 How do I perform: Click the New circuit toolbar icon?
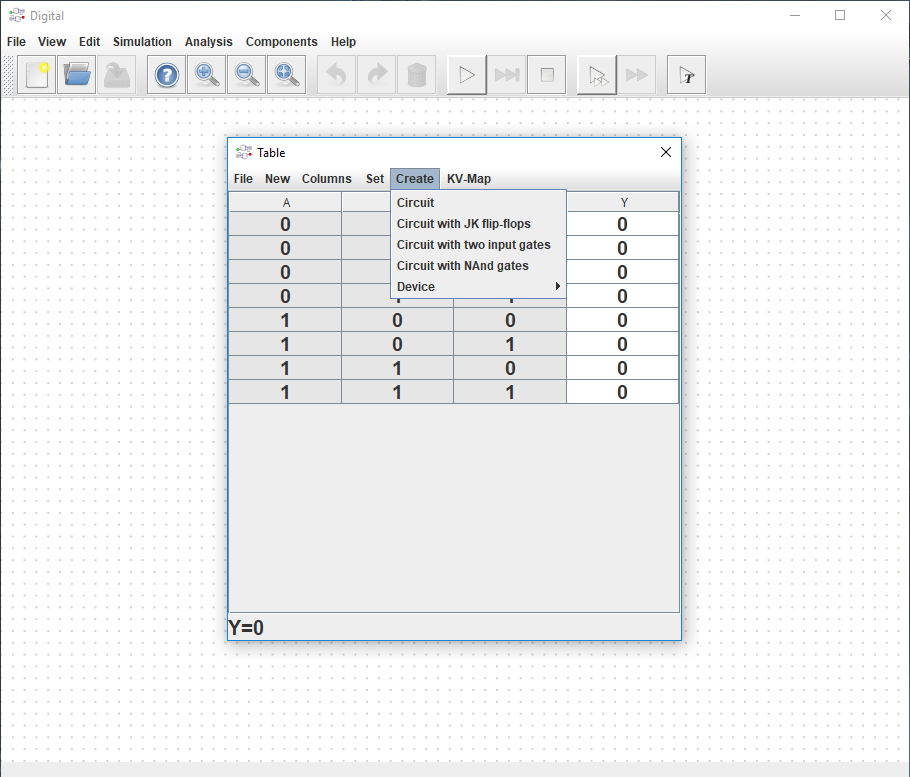[37, 75]
